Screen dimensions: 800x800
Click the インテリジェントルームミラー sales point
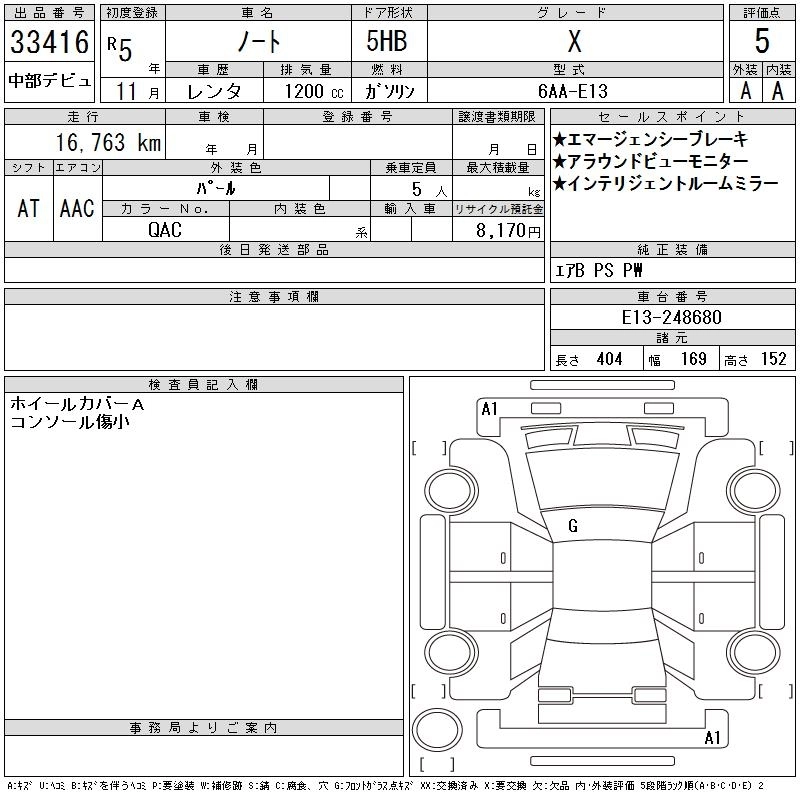pos(666,183)
